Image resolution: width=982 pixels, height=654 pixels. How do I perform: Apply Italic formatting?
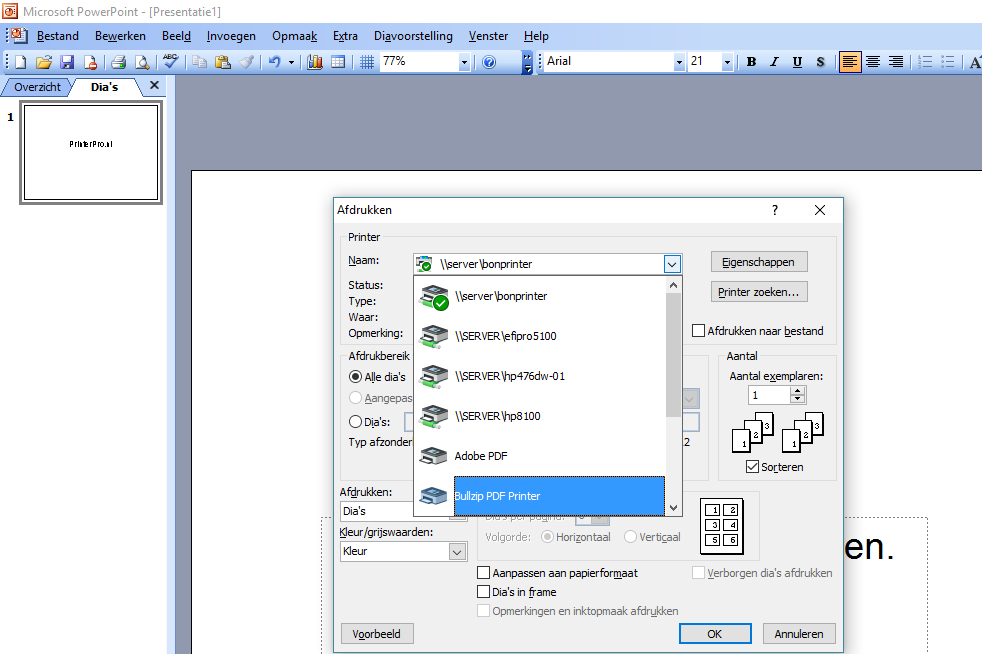pos(774,61)
